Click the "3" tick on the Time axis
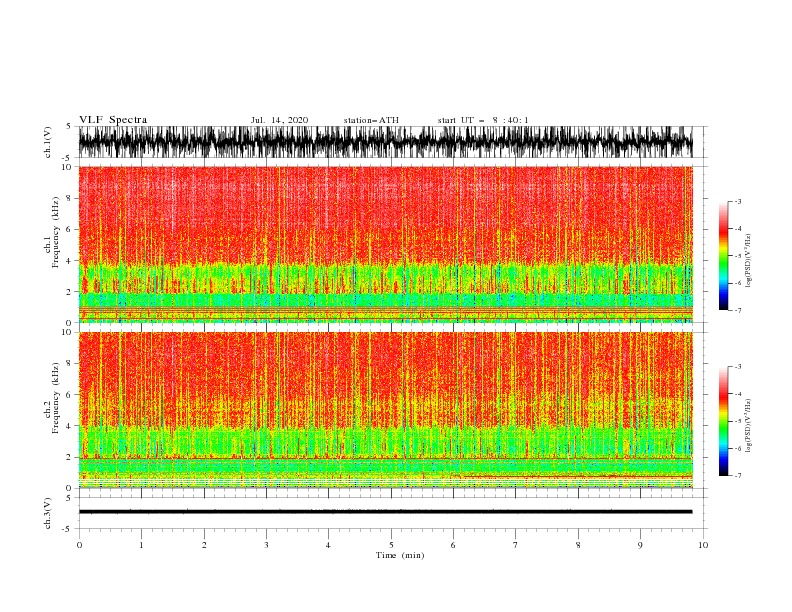 point(266,545)
